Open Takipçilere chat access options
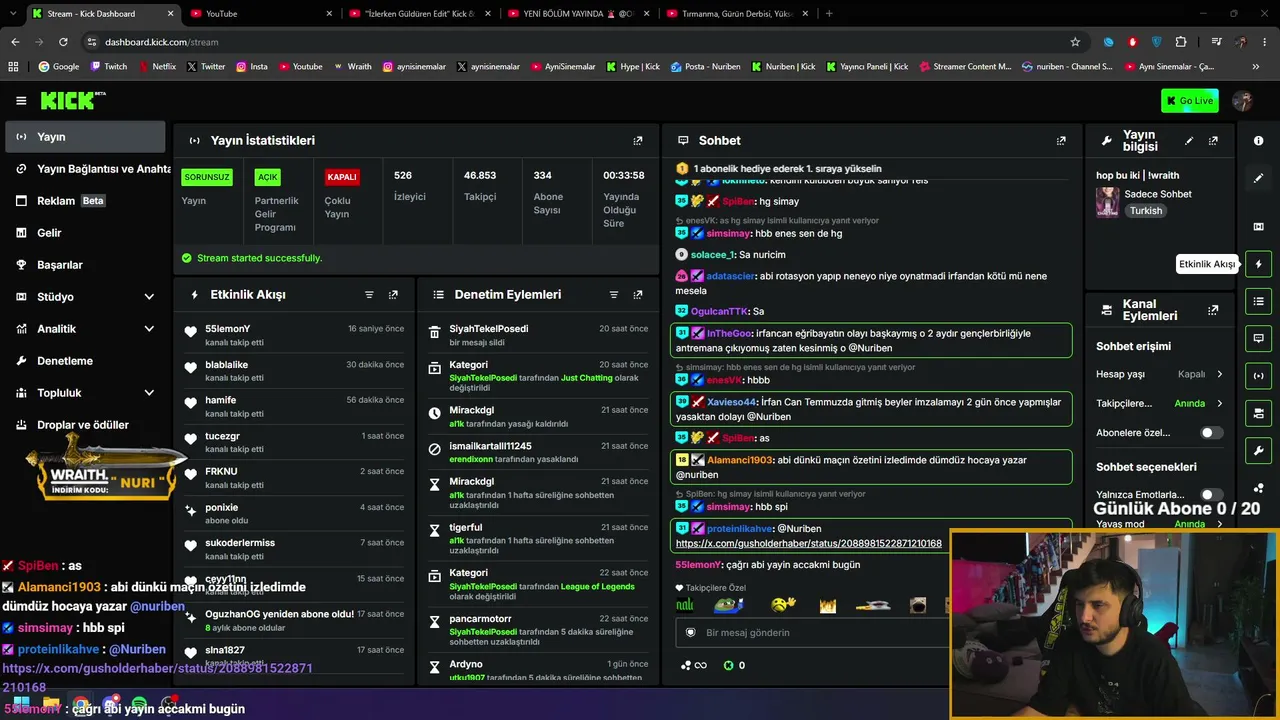Image resolution: width=1280 pixels, height=720 pixels. pos(1160,404)
